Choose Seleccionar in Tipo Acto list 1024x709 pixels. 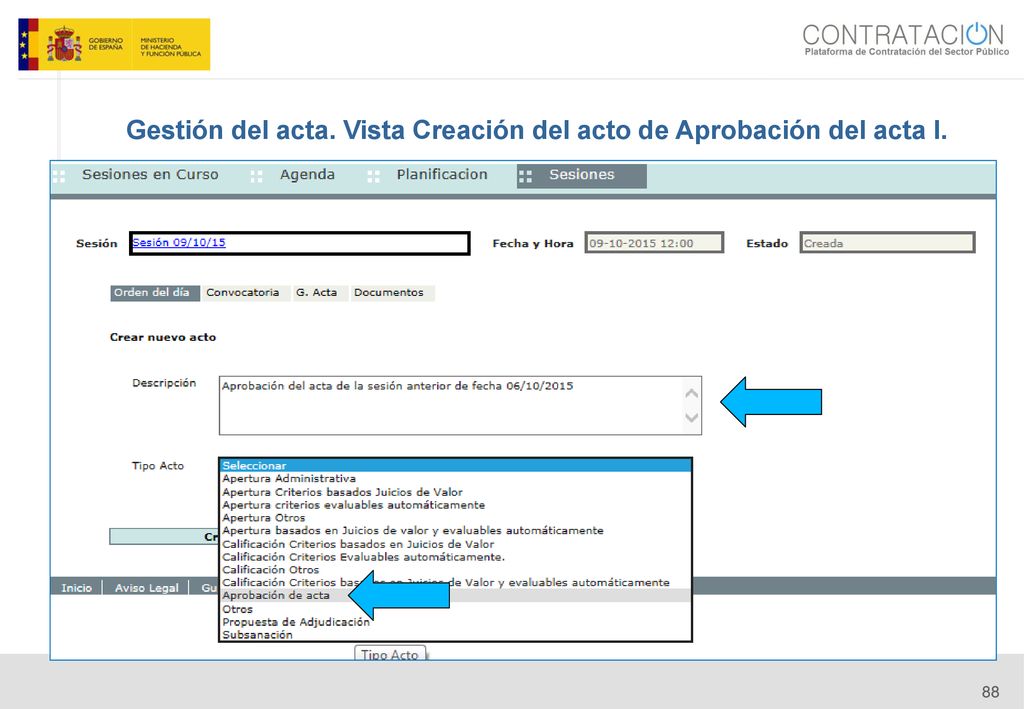pyautogui.click(x=455, y=465)
